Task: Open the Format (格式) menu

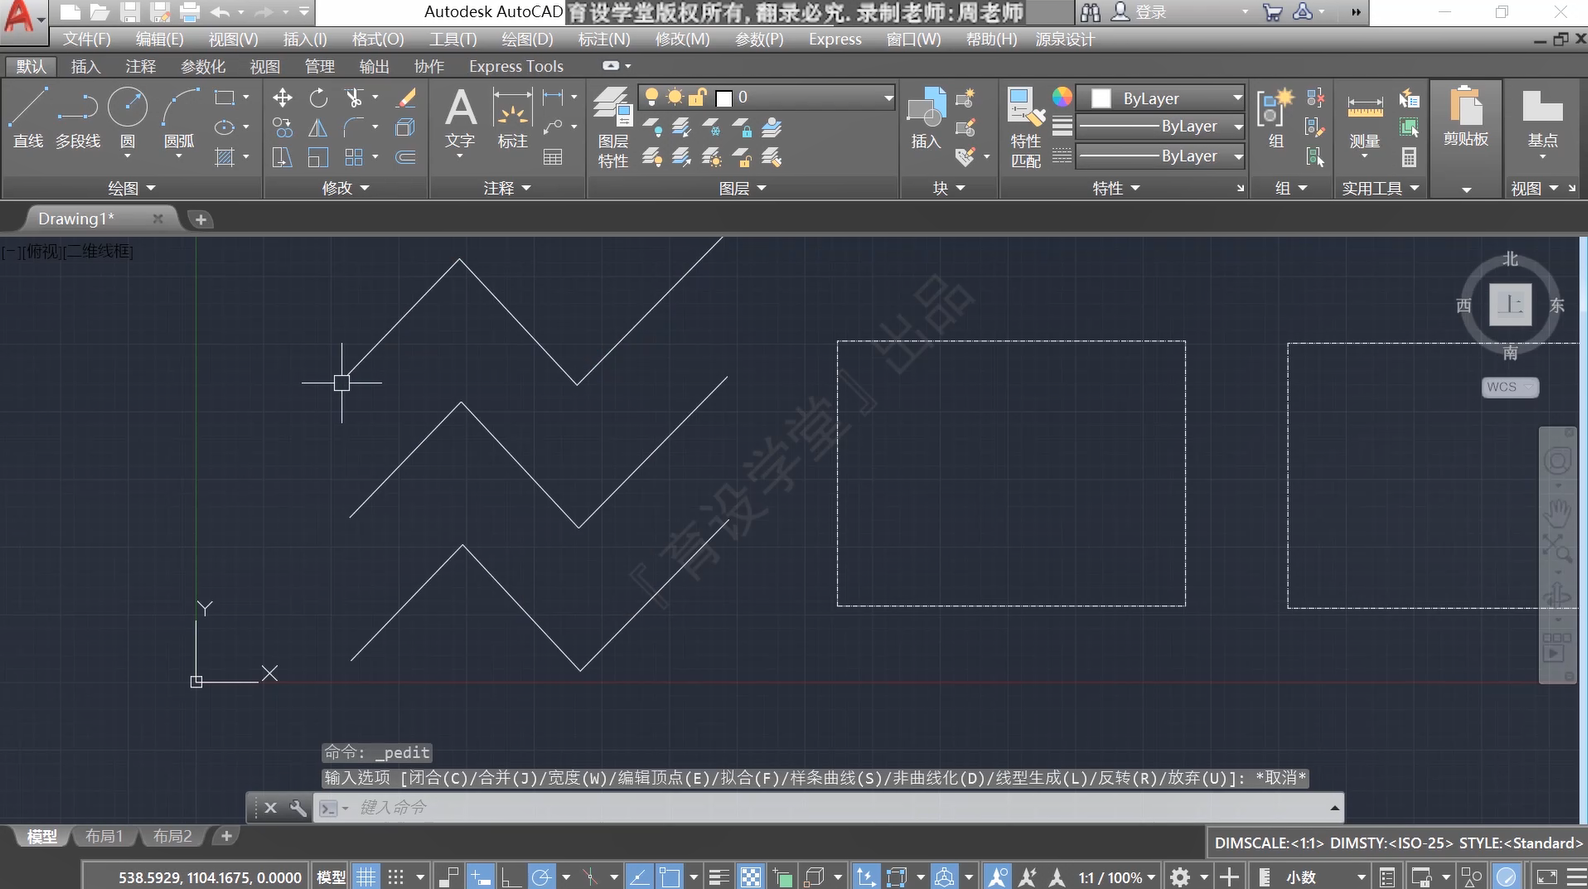Action: click(x=378, y=39)
